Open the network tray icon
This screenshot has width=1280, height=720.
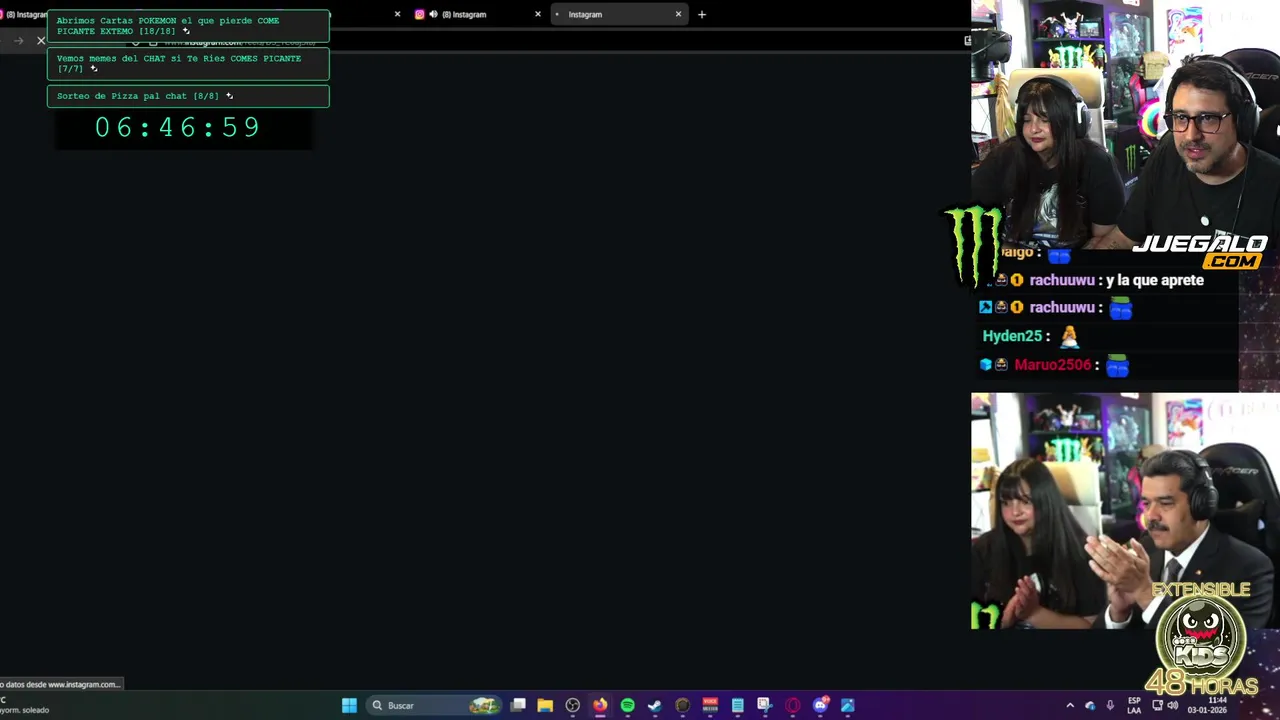(x=1157, y=705)
